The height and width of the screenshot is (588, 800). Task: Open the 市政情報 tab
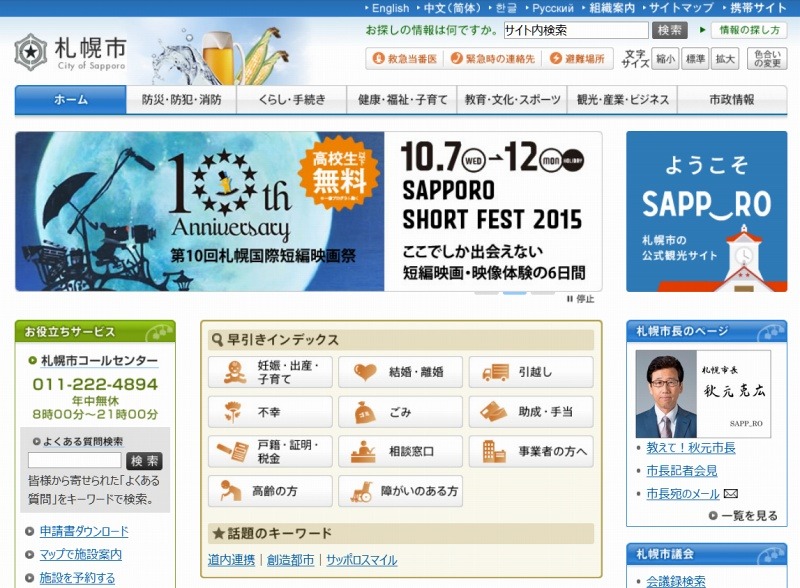732,100
